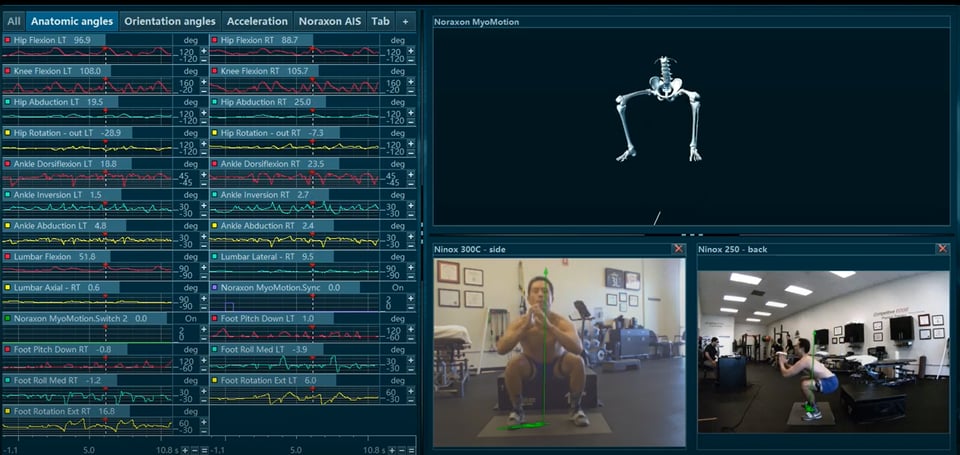Open the Orientation angles tab
The height and width of the screenshot is (455, 960).
[170, 21]
